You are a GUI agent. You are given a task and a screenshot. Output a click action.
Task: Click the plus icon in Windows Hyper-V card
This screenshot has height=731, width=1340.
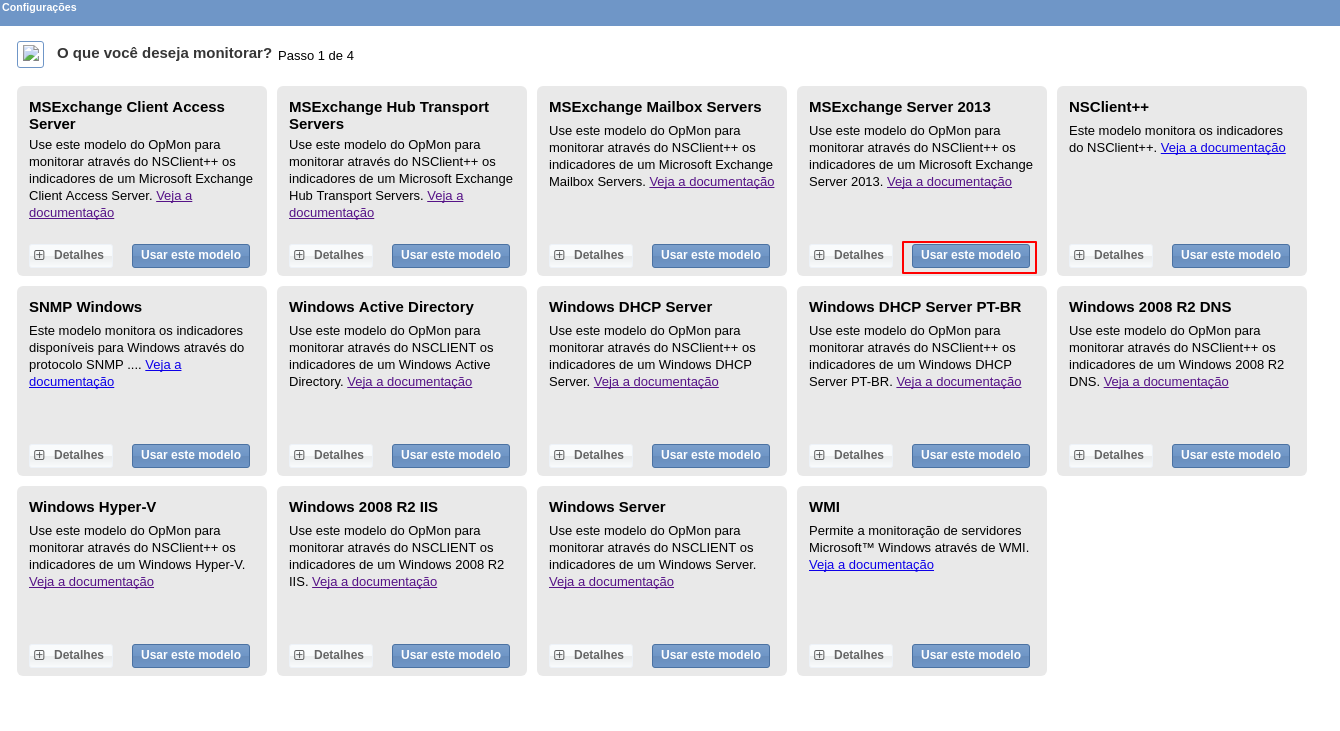coord(39,655)
